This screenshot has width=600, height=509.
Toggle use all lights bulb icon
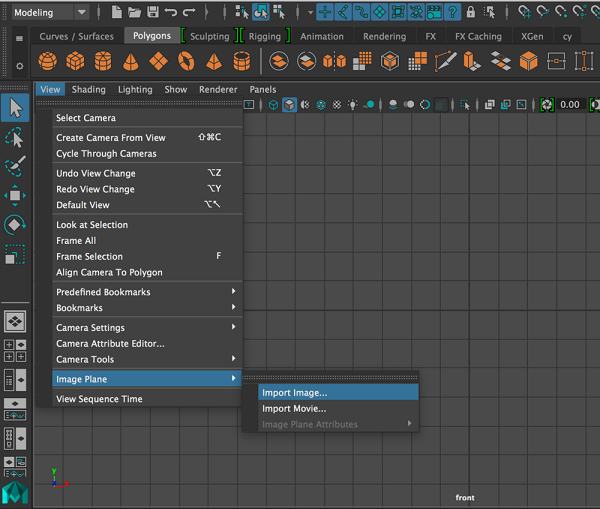coord(352,105)
